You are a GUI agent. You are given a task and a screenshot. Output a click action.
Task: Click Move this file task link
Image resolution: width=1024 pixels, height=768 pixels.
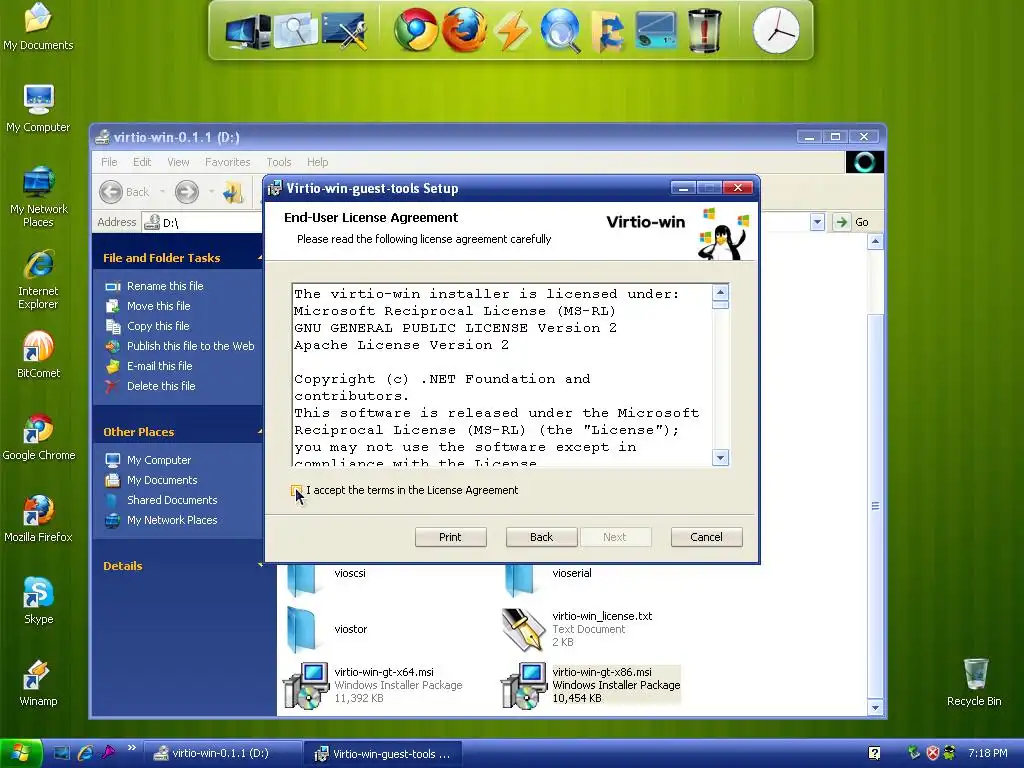pyautogui.click(x=159, y=306)
